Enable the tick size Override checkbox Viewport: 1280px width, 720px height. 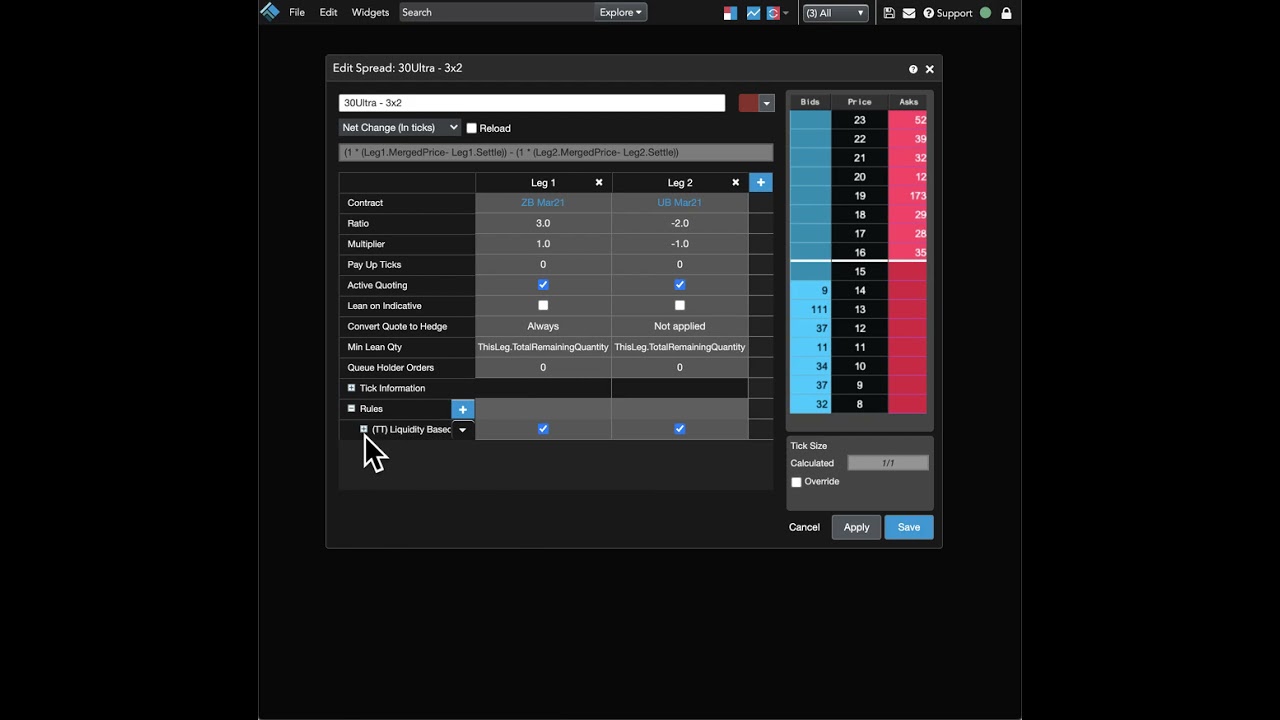point(797,482)
